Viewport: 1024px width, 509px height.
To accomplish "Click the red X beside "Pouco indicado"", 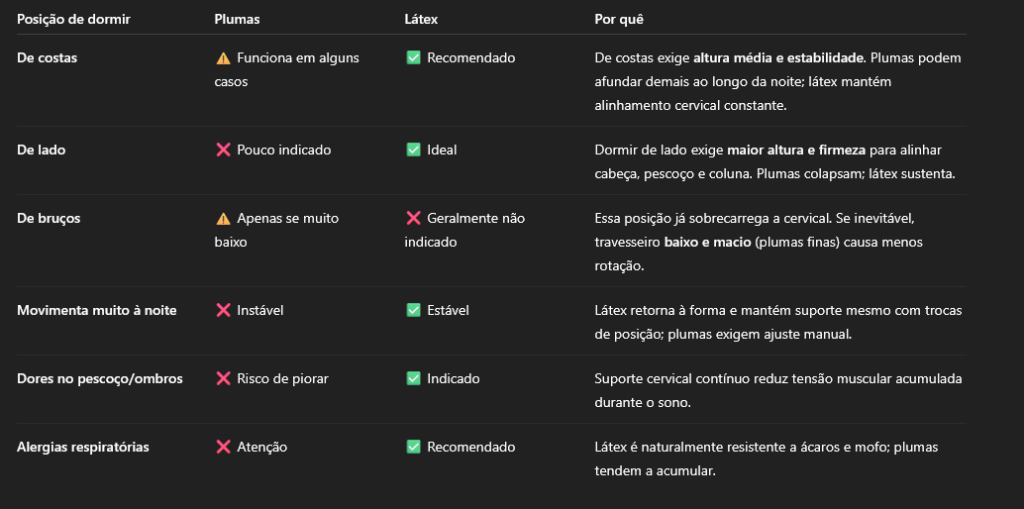I will pyautogui.click(x=223, y=150).
